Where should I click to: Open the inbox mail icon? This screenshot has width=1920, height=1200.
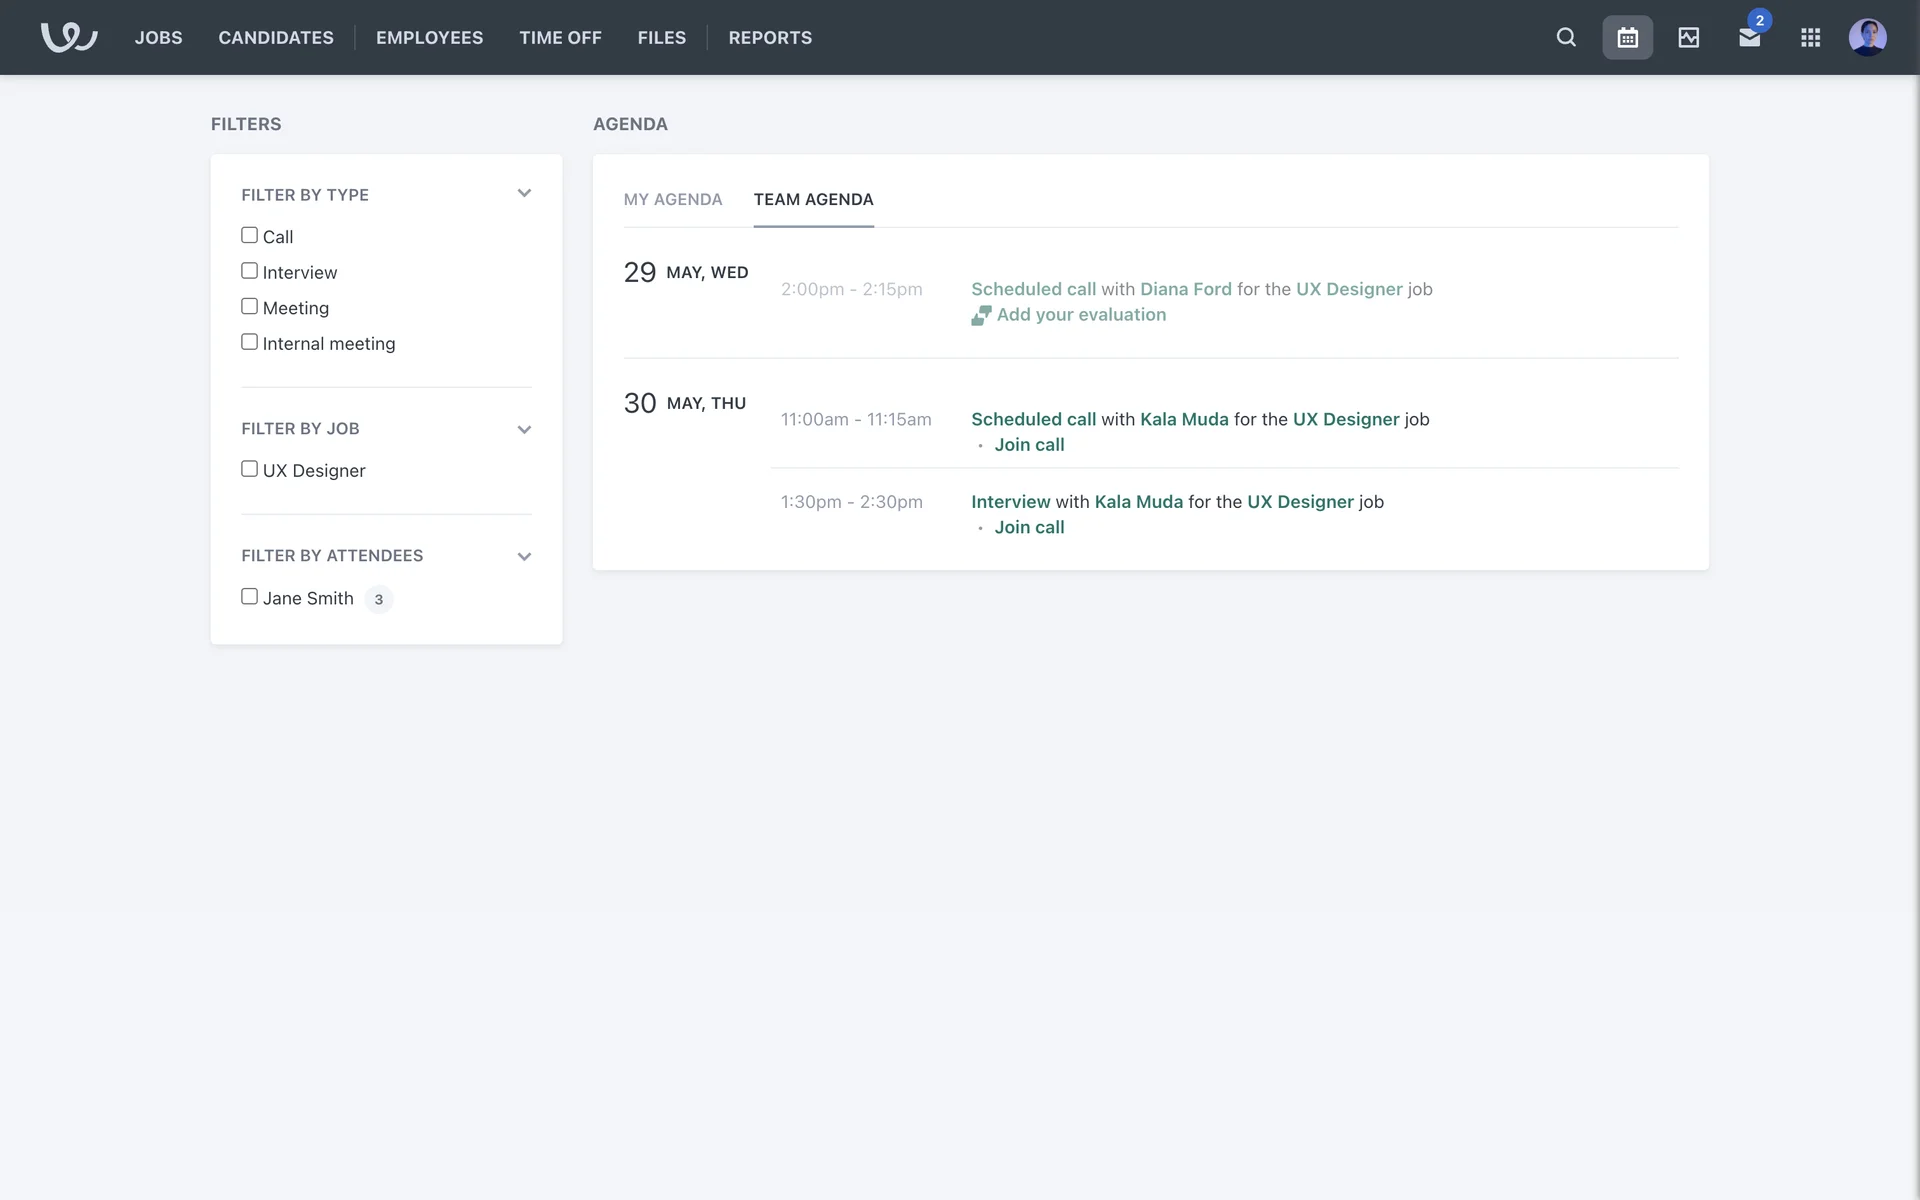tap(1749, 38)
